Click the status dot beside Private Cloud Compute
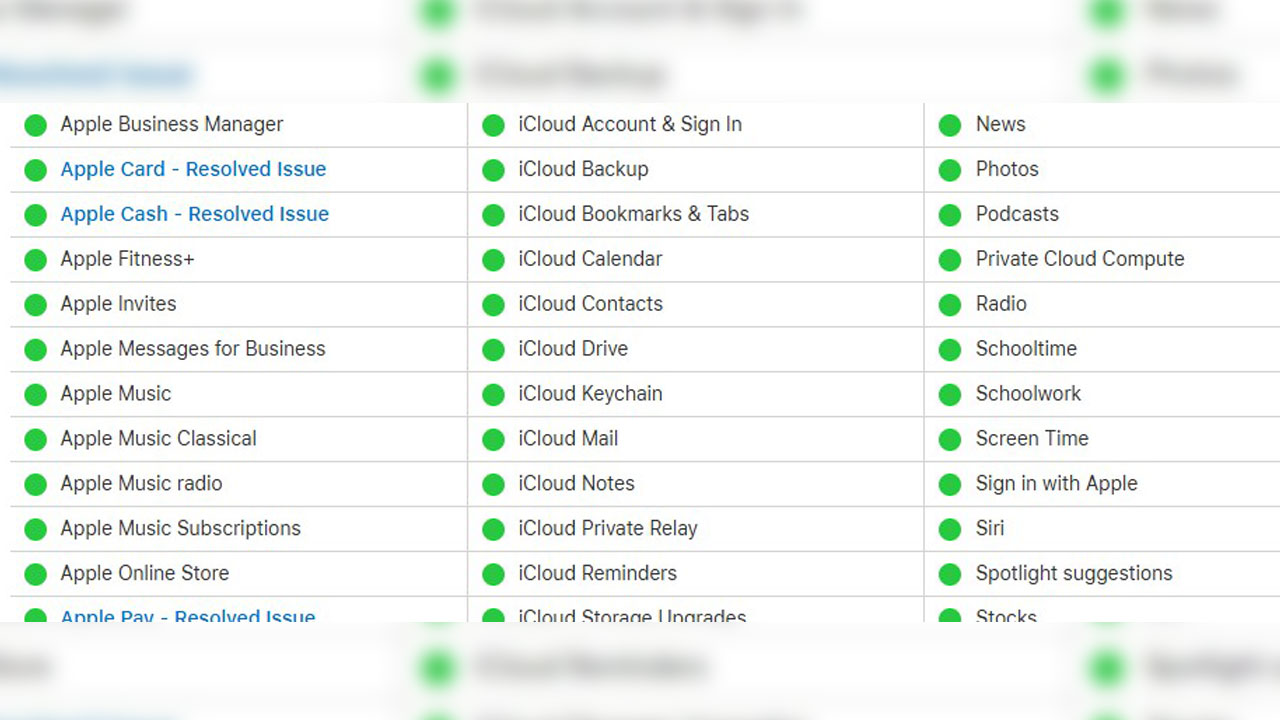 [x=950, y=260]
